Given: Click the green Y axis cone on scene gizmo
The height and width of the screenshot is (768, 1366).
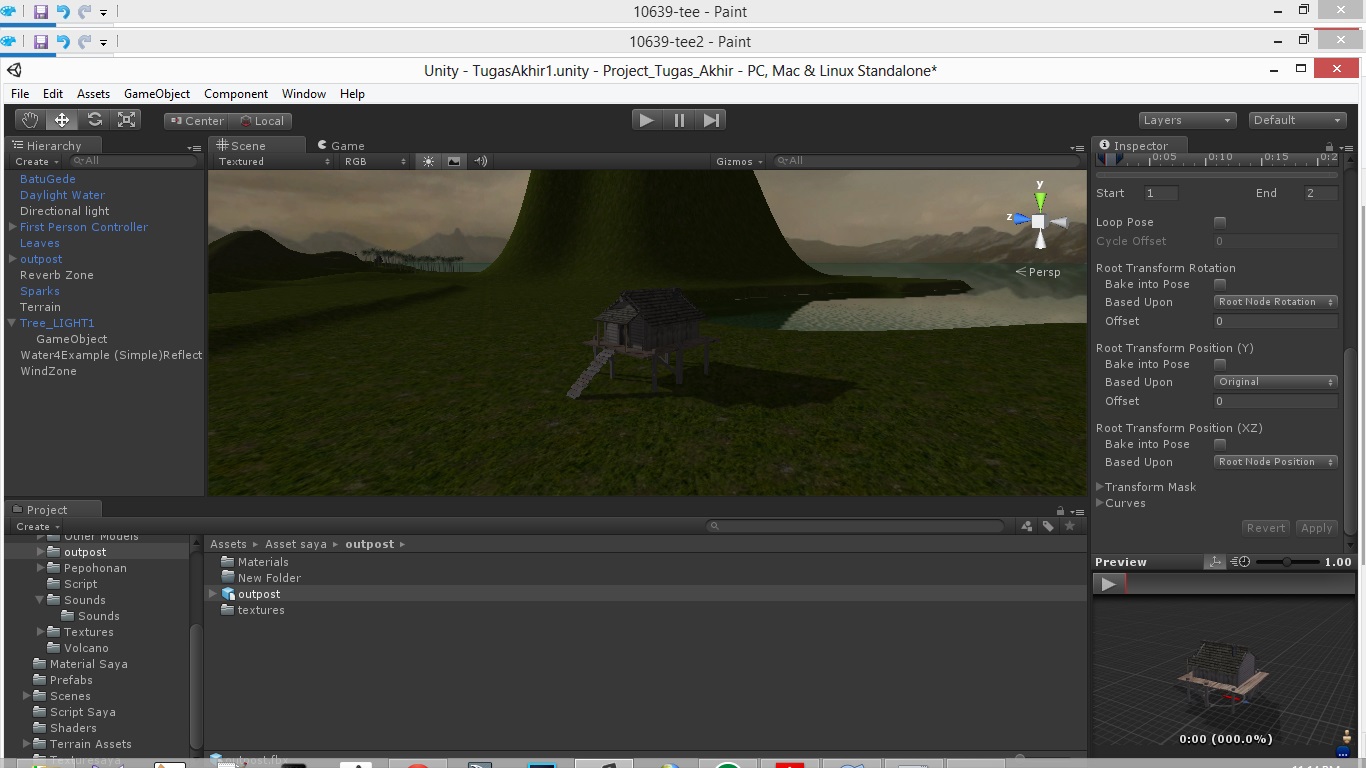Looking at the screenshot, I should pyautogui.click(x=1040, y=200).
